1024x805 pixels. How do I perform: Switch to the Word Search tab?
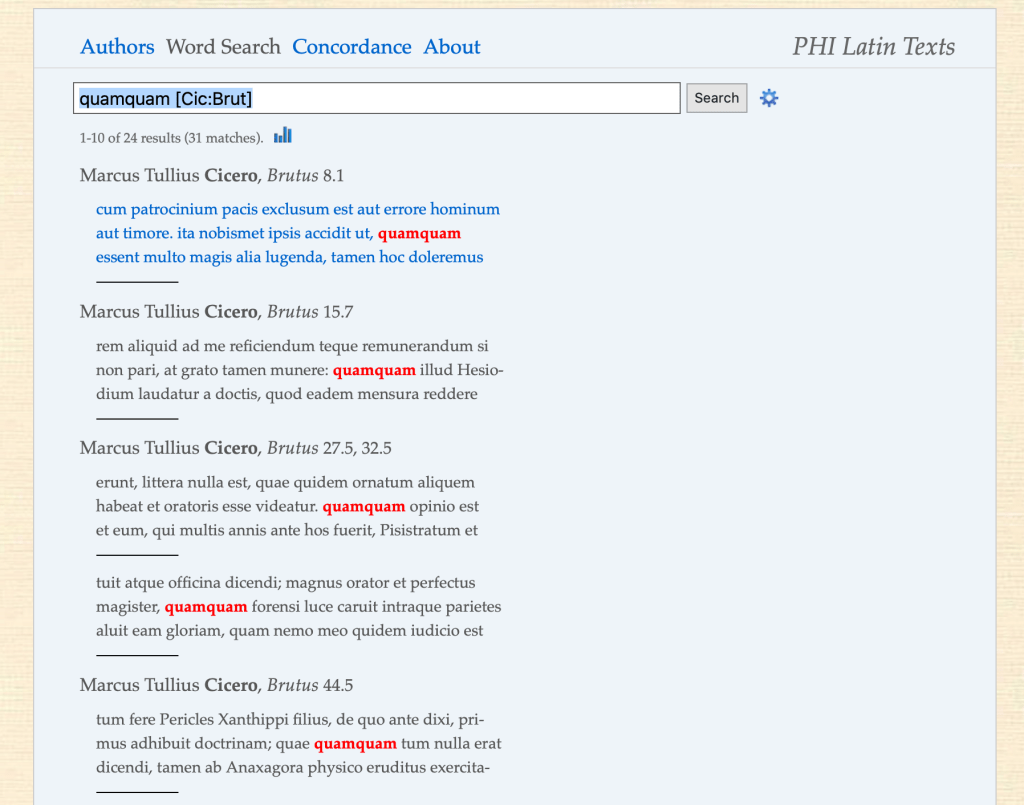pyautogui.click(x=223, y=47)
